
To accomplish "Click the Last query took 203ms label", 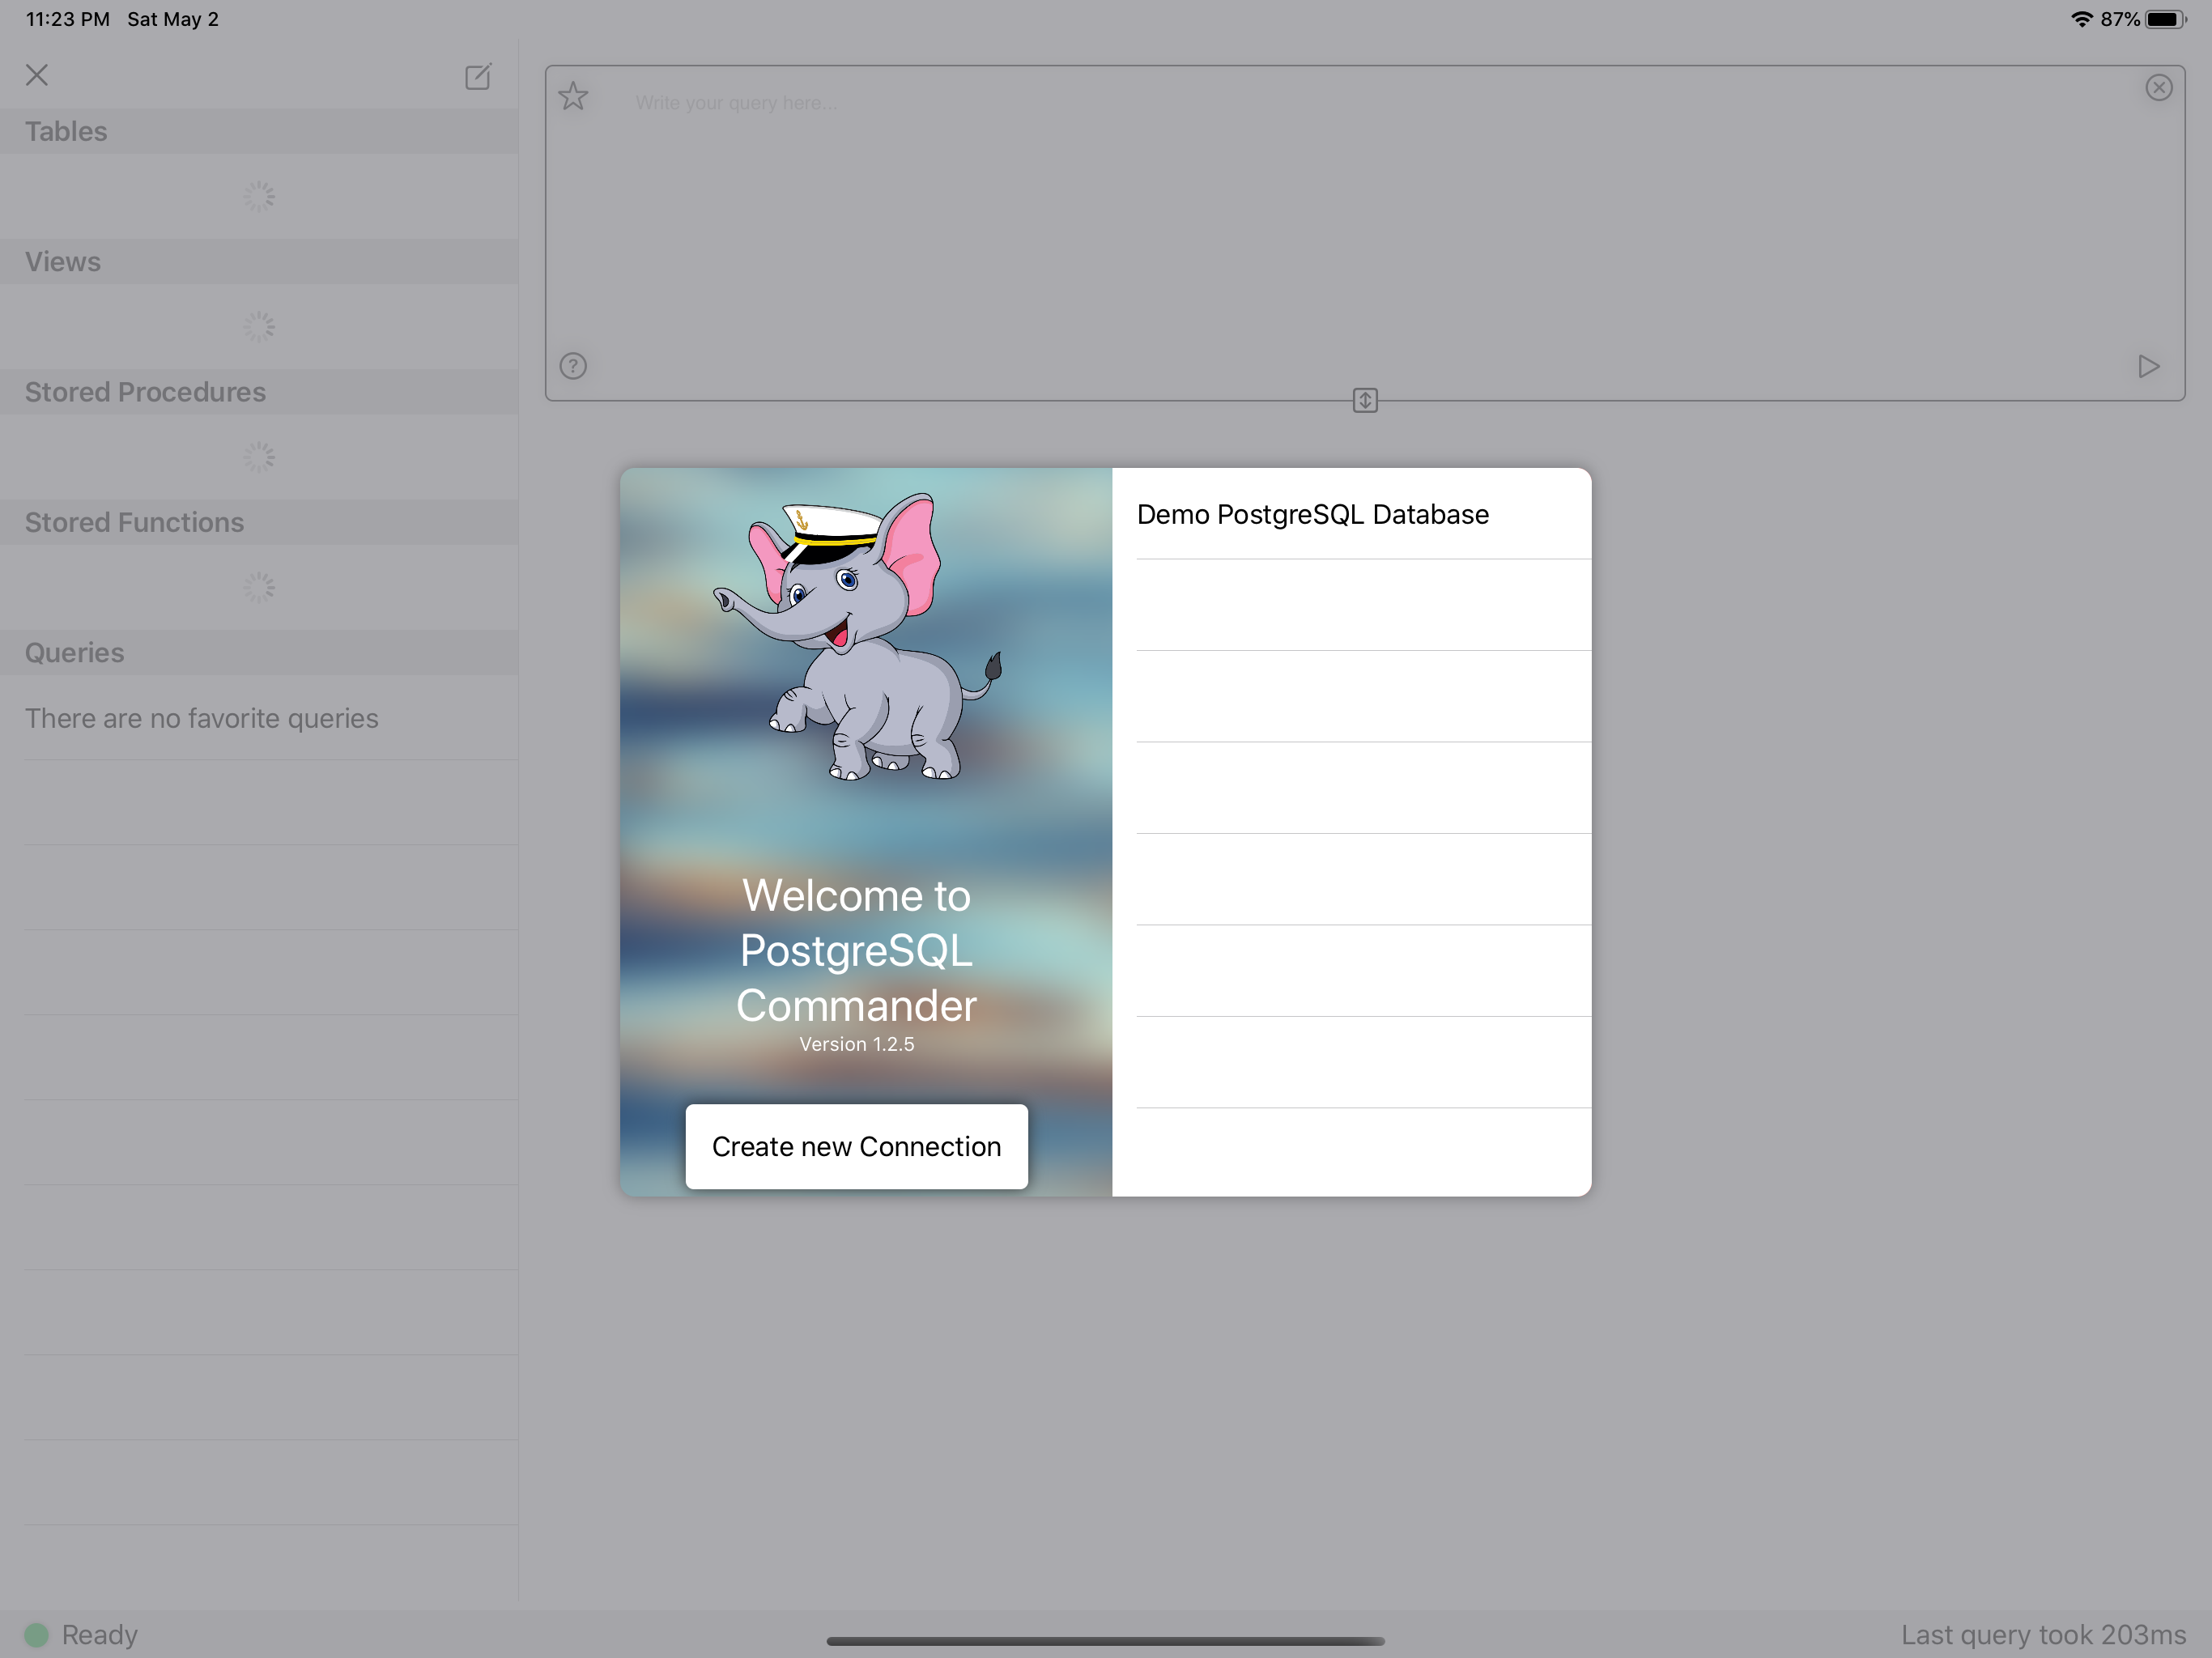I will [x=2043, y=1635].
